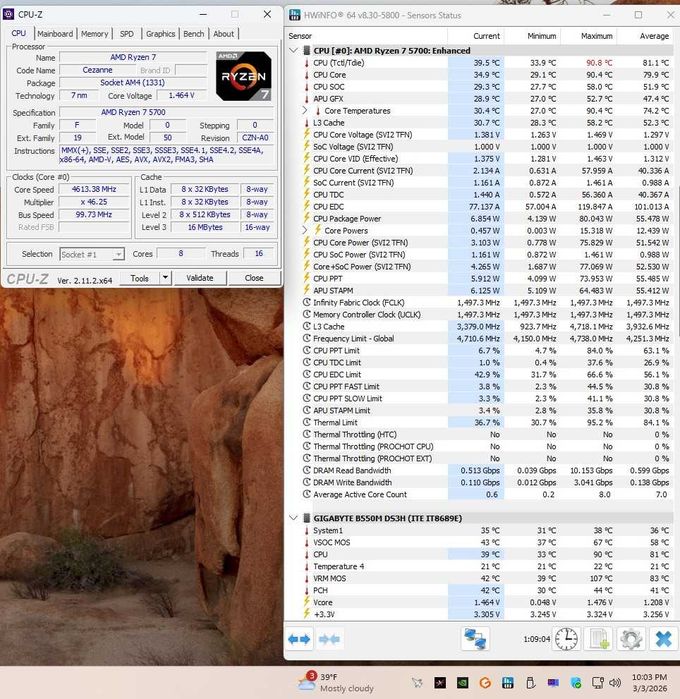This screenshot has height=699, width=680.
Task: Open HWiNFO sensor settings gear icon
Action: [631, 639]
